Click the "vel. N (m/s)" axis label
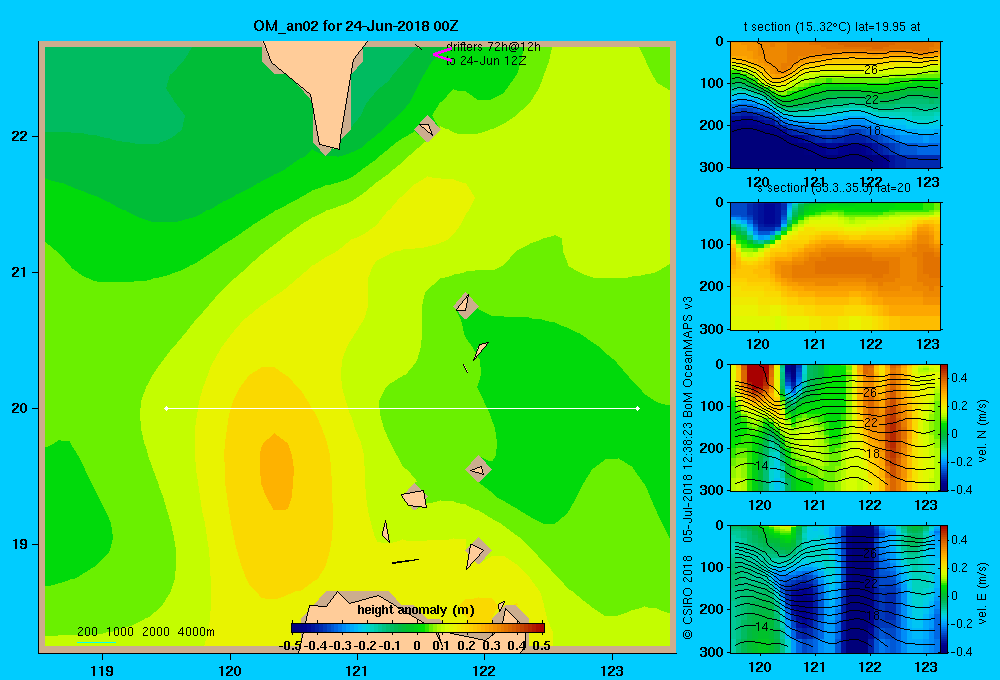This screenshot has height=680, width=1000. coord(983,431)
